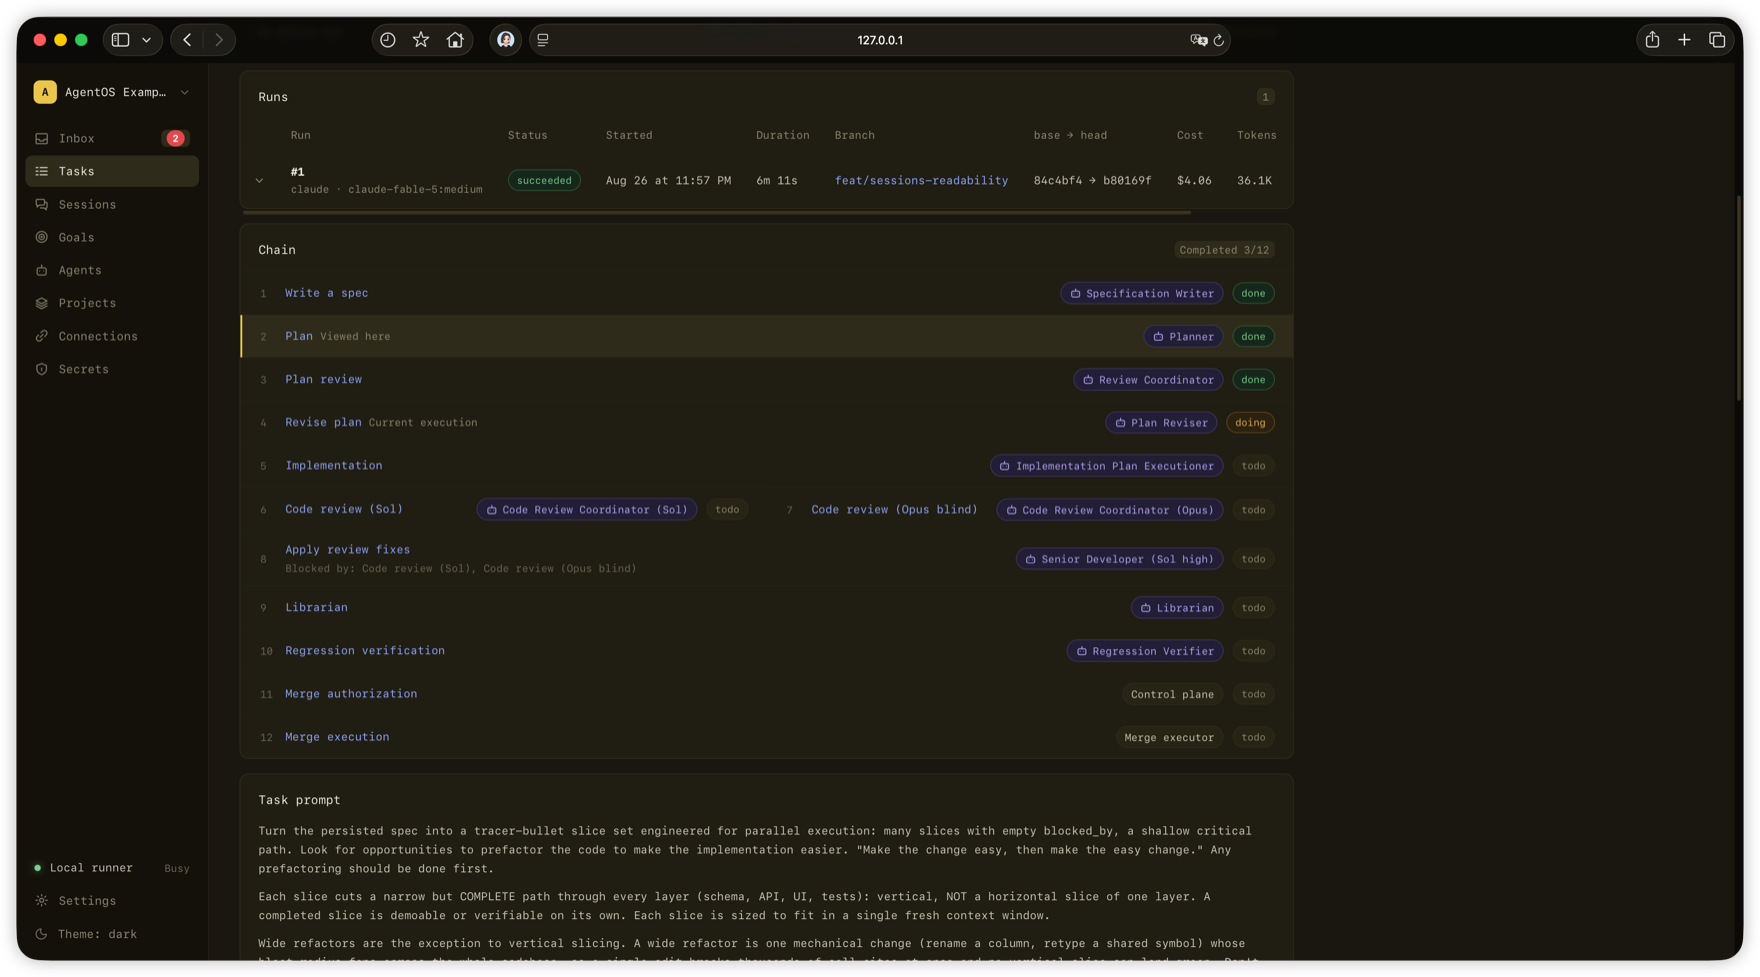Open the Merge authorization step

(x=351, y=694)
